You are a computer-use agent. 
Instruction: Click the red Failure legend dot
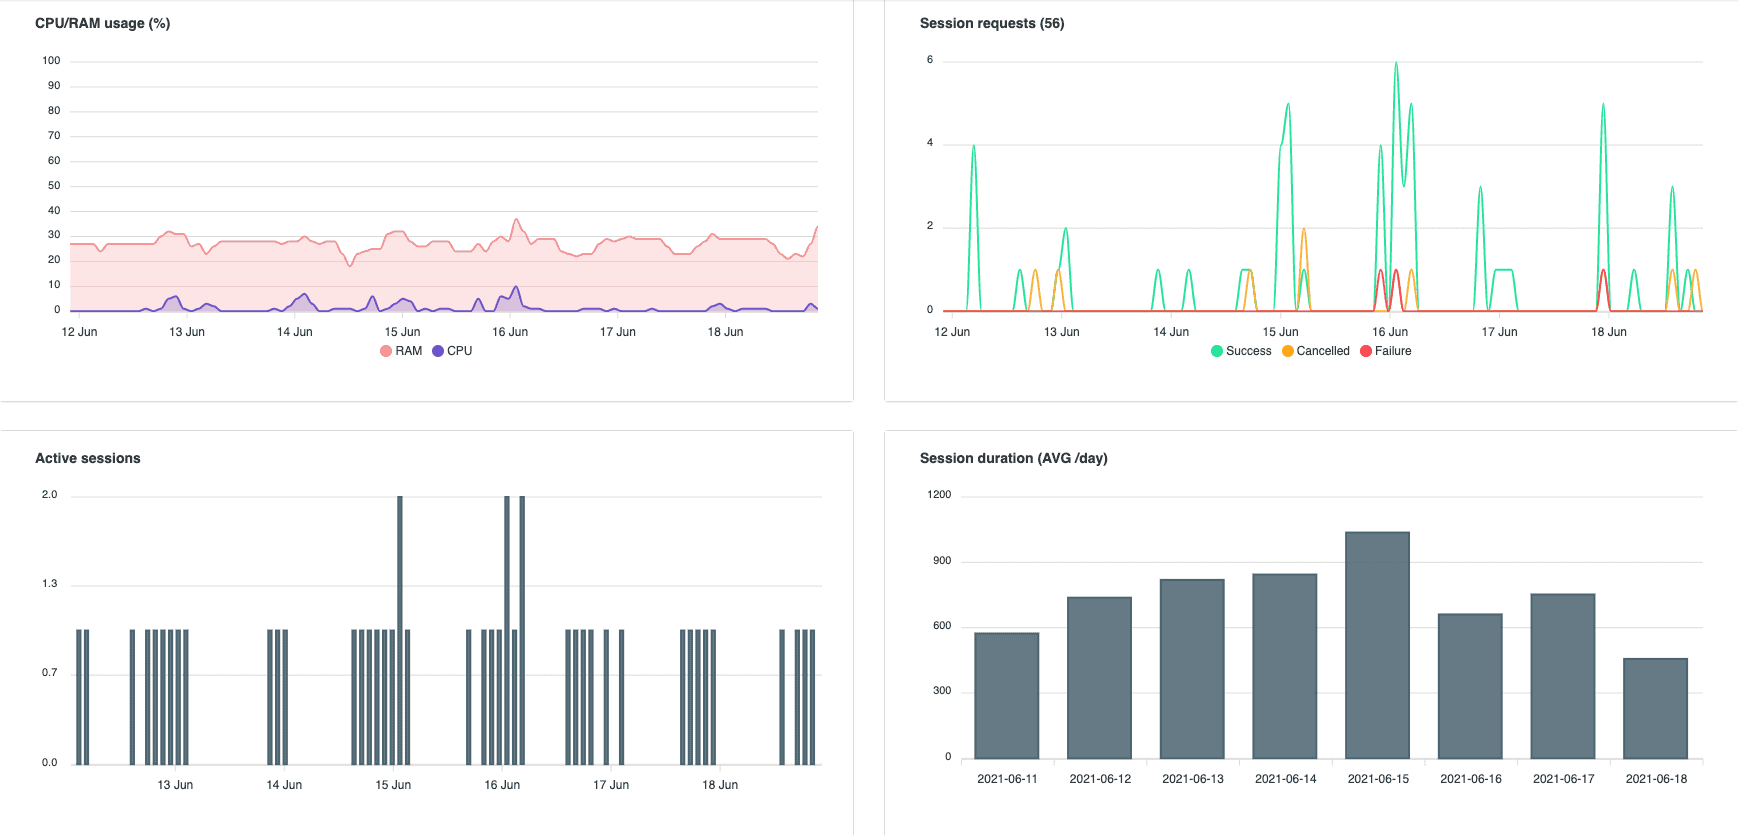click(1366, 351)
